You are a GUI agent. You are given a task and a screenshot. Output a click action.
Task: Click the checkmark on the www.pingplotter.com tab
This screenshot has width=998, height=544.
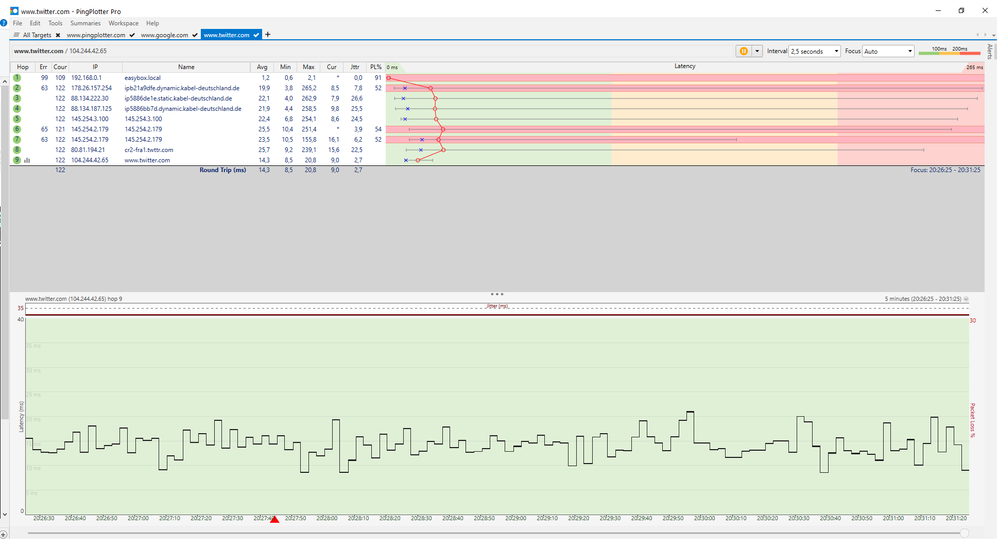pyautogui.click(x=132, y=35)
